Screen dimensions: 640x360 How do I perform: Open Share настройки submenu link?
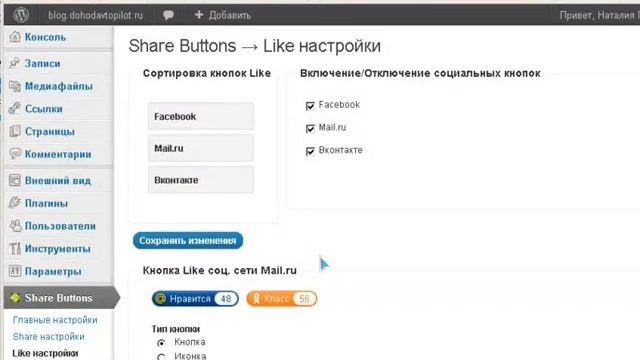click(49, 337)
